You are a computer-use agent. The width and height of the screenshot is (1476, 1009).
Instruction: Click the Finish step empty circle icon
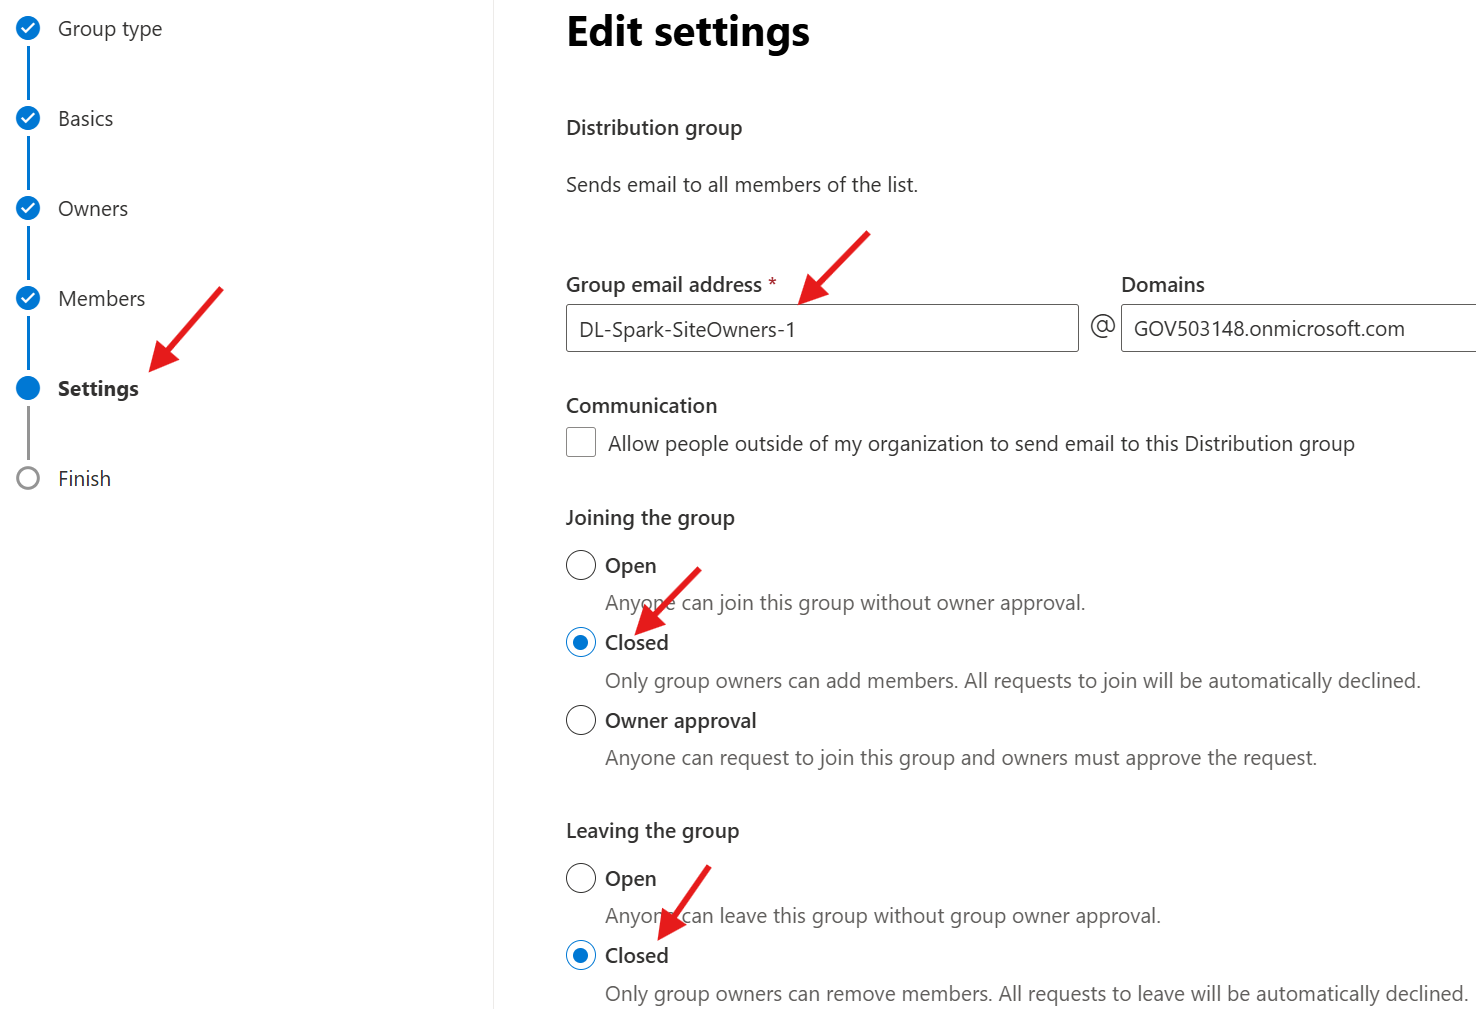click(28, 479)
